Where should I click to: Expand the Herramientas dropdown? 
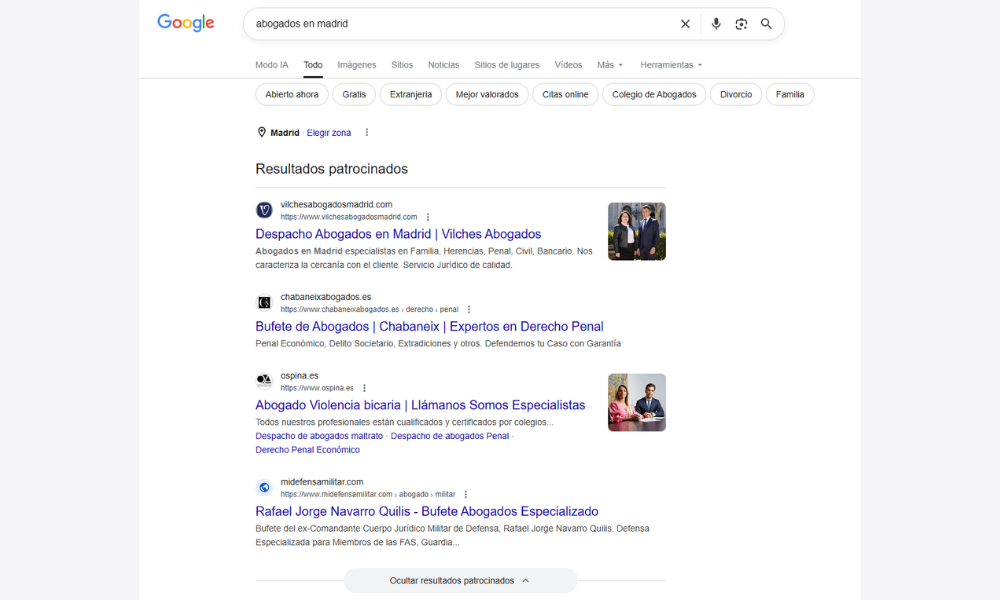[671, 65]
